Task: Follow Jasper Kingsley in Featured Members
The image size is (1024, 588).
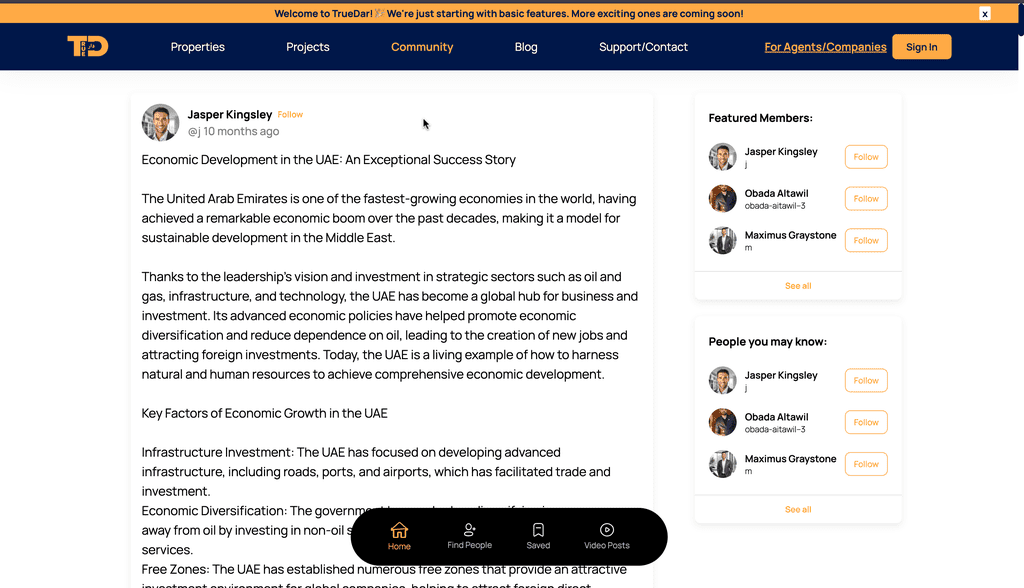Action: pyautogui.click(x=866, y=157)
